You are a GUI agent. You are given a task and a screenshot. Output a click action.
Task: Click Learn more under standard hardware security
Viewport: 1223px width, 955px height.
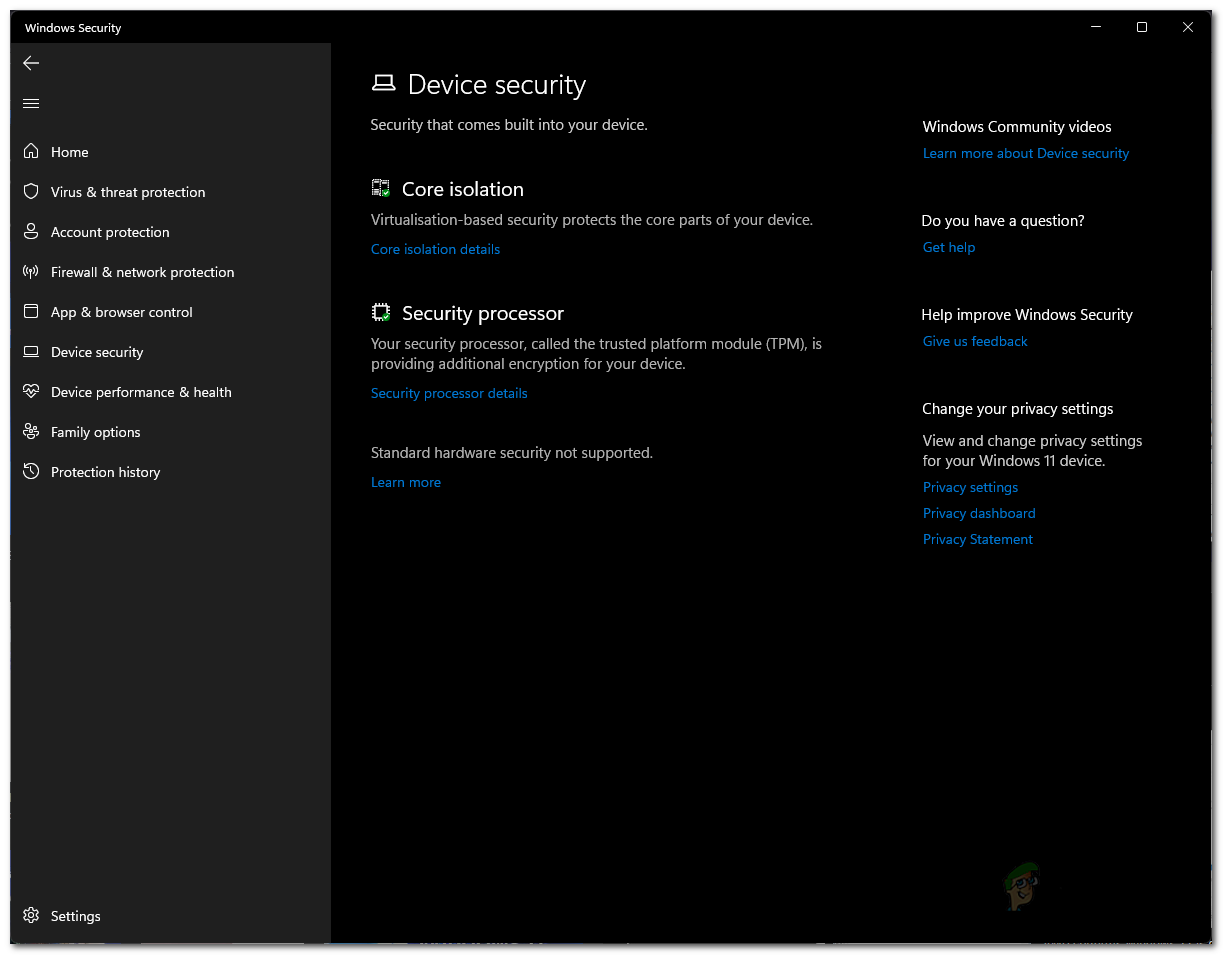pos(405,481)
